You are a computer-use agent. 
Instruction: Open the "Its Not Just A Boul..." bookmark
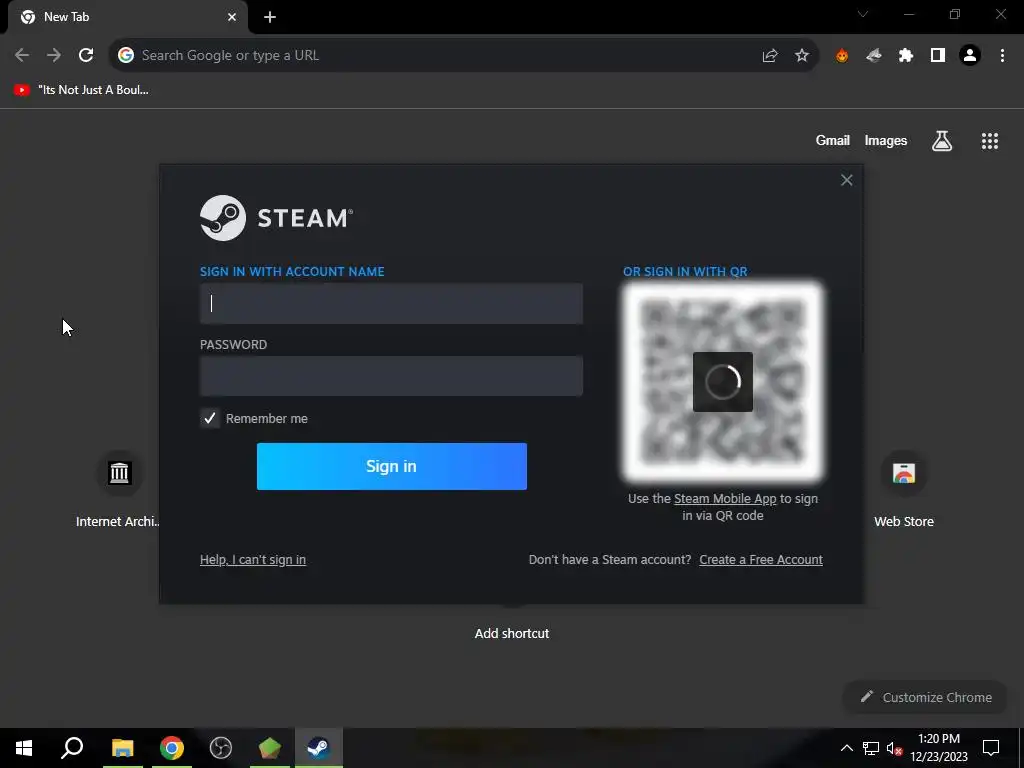[82, 90]
